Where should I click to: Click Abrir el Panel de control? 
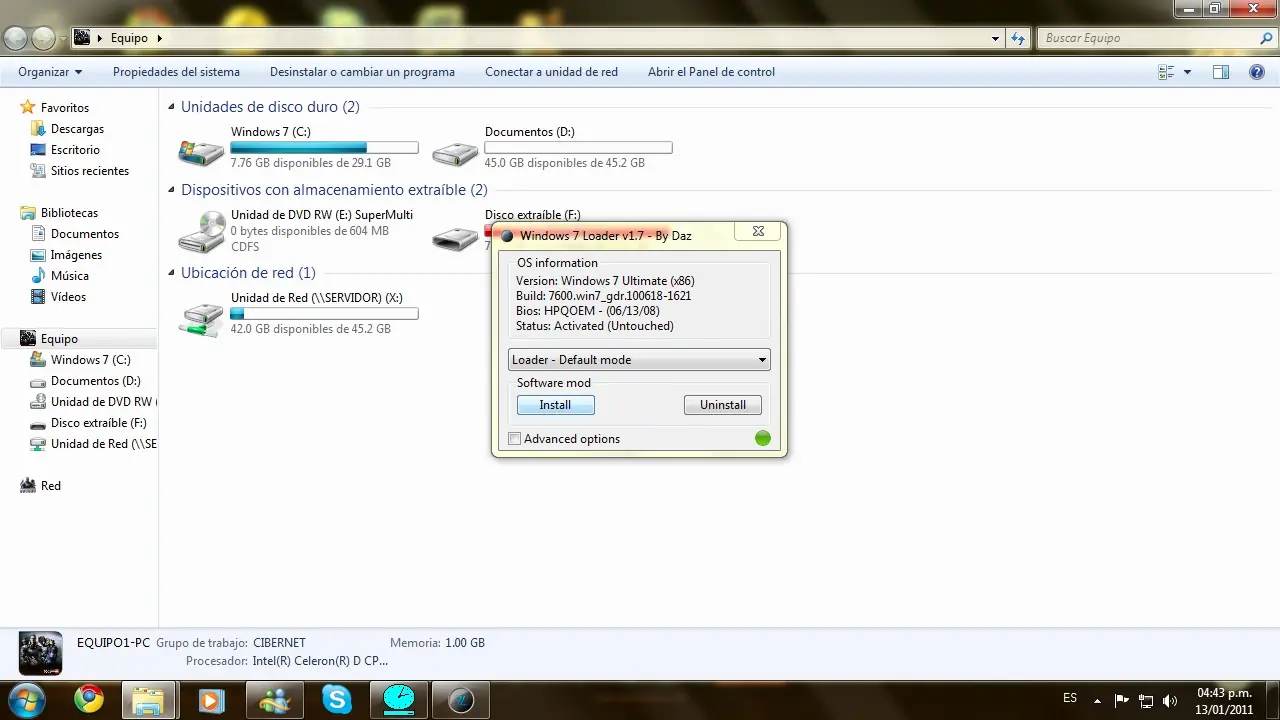(711, 71)
